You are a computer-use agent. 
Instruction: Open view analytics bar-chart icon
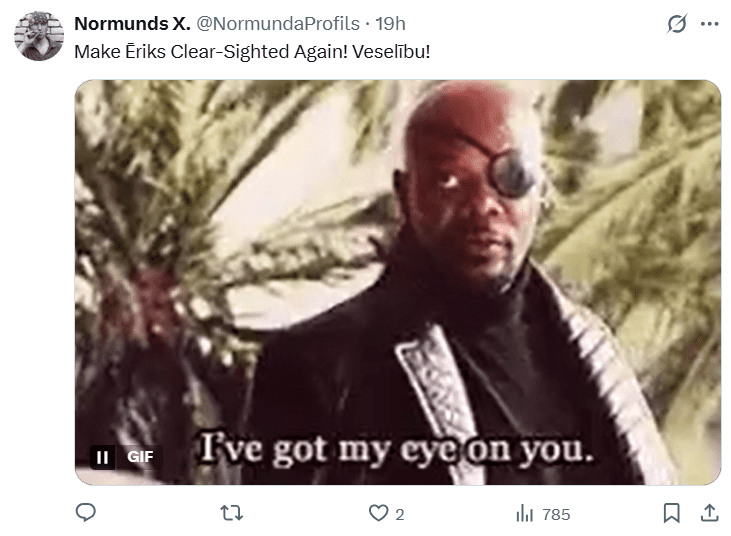[x=524, y=513]
